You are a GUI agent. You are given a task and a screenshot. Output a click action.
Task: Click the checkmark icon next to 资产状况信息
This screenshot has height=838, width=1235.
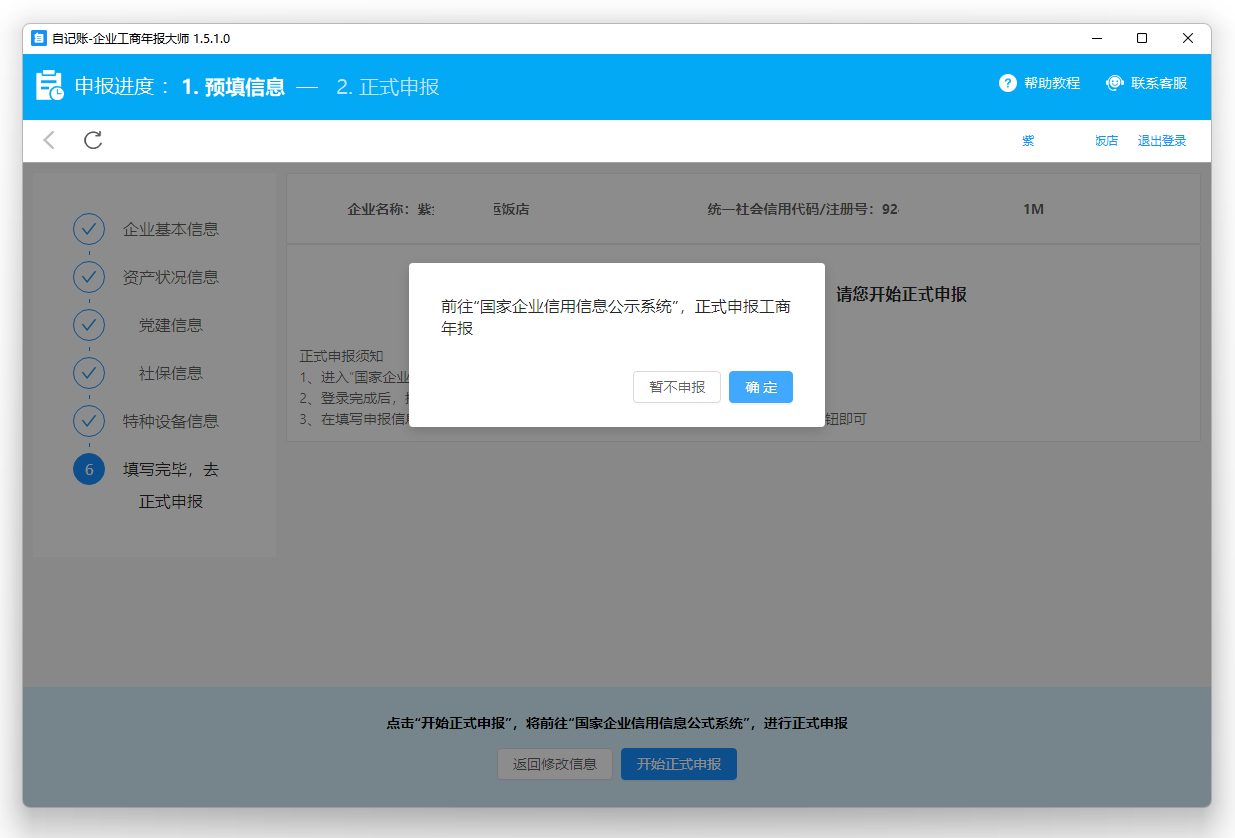[x=89, y=277]
